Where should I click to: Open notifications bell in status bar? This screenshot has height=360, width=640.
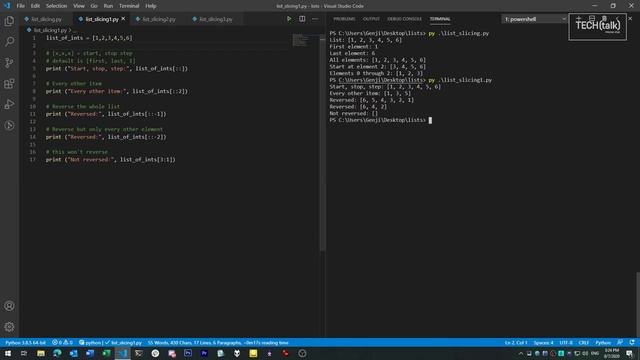(632, 342)
